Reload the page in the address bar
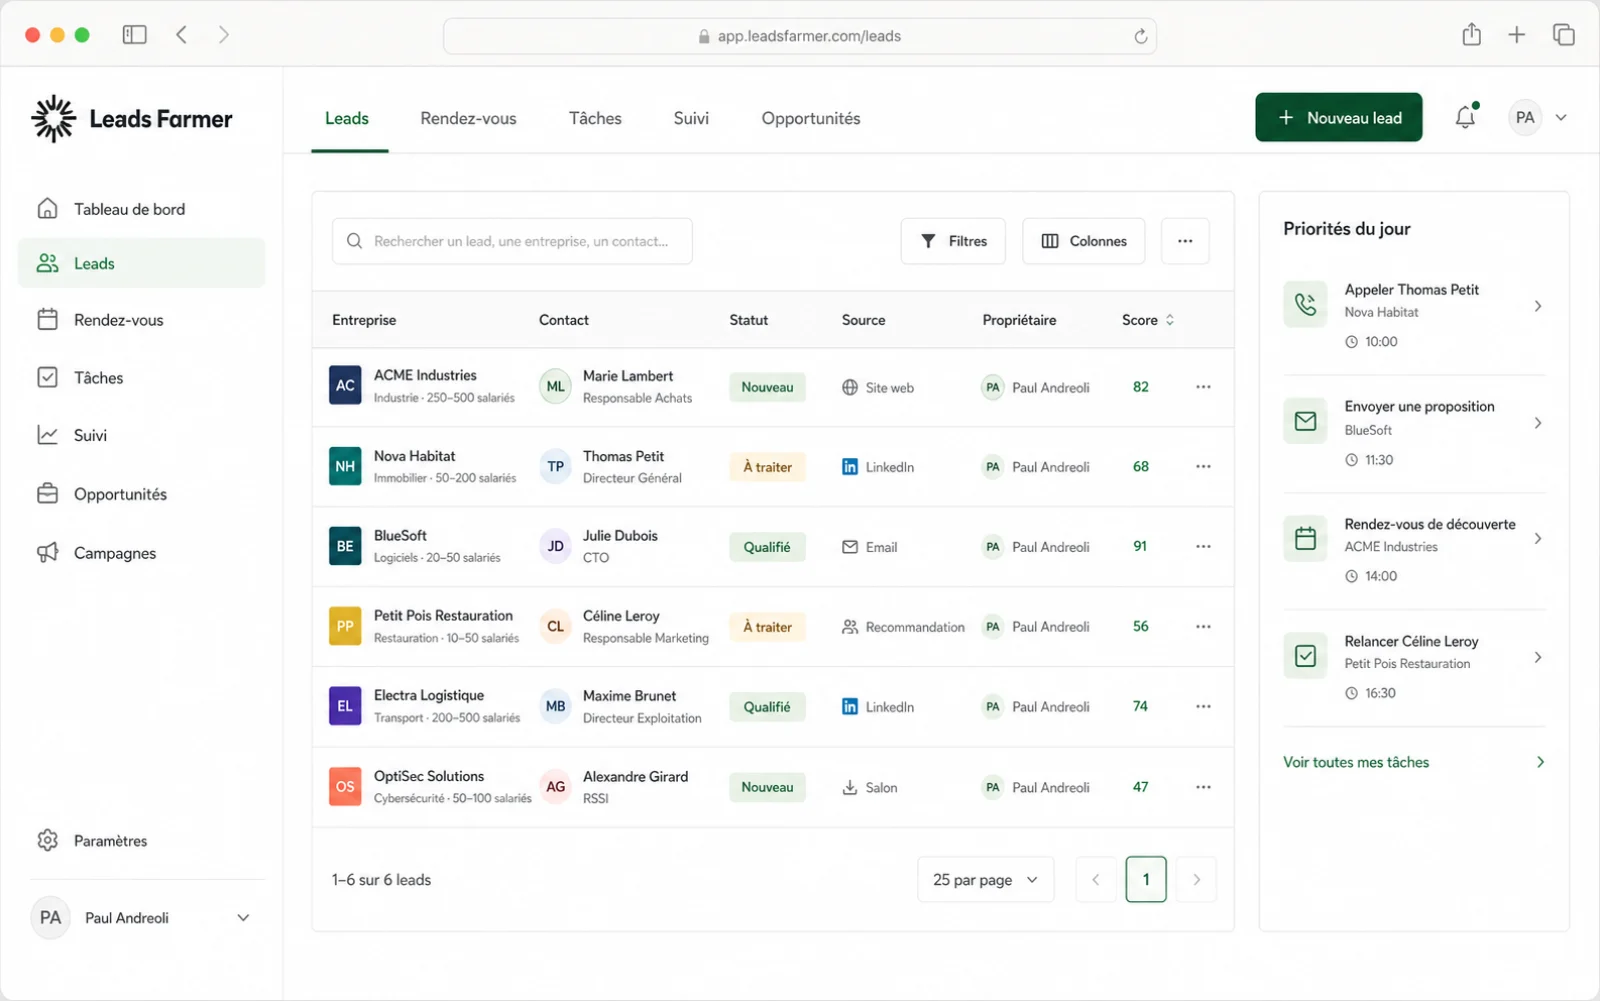1600x1001 pixels. [x=1140, y=36]
